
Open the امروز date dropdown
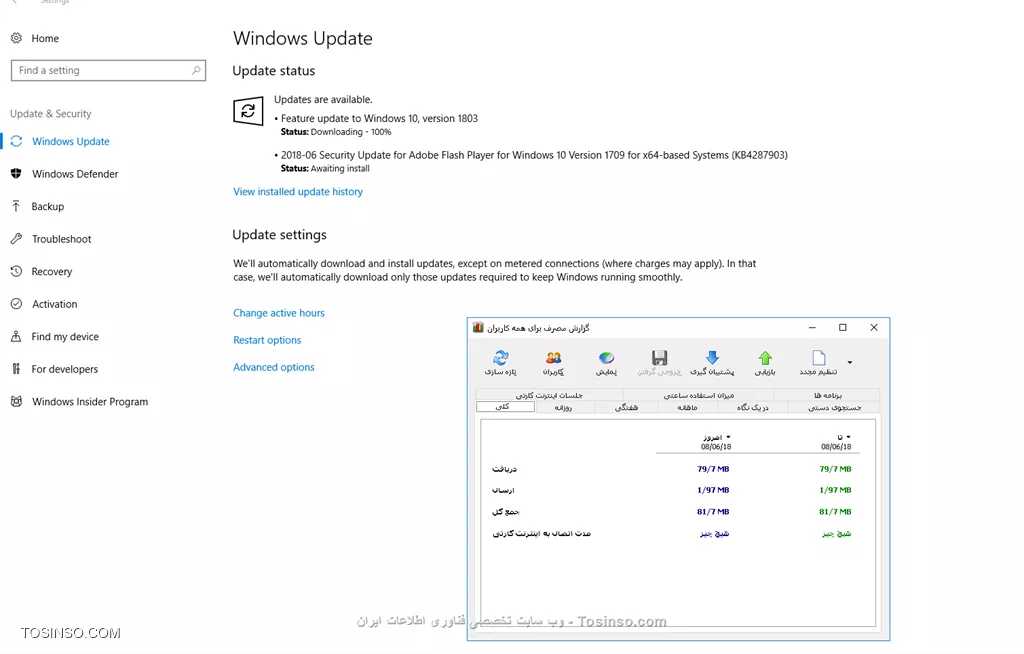[728, 437]
